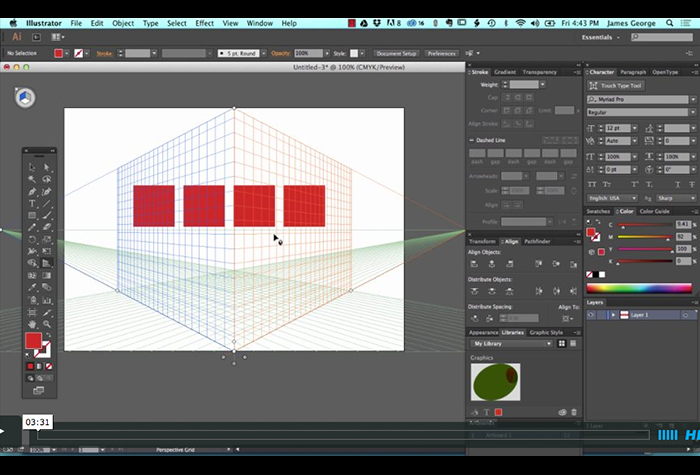Open the Effect menu
The image size is (700, 475).
pyautogui.click(x=204, y=22)
